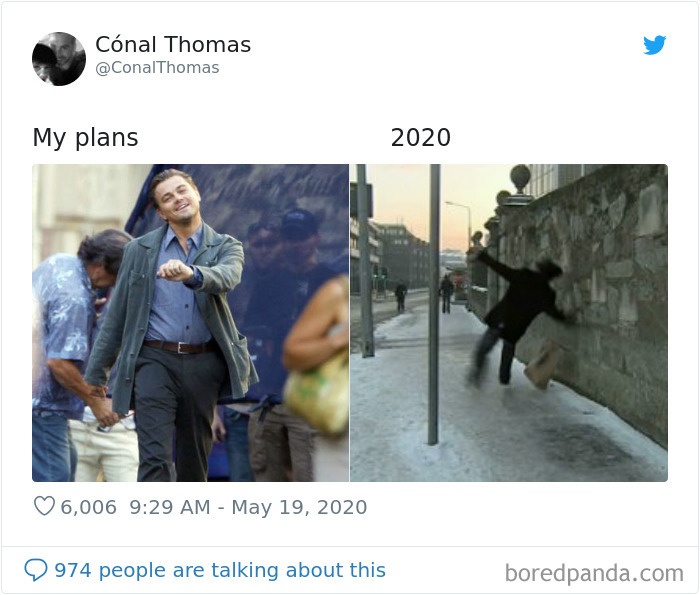This screenshot has width=700, height=595.
Task: Click the Twitter bird logo
Action: point(655,45)
